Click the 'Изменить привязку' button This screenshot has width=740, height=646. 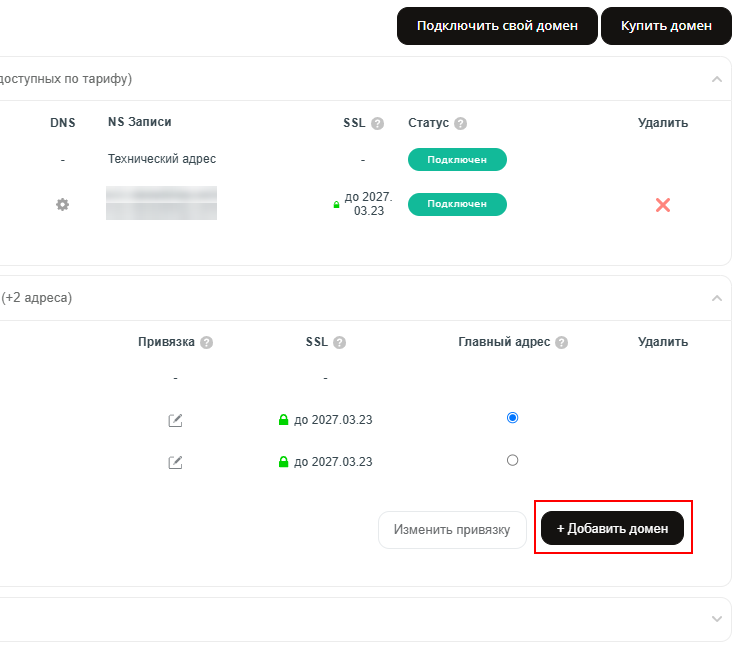click(452, 530)
